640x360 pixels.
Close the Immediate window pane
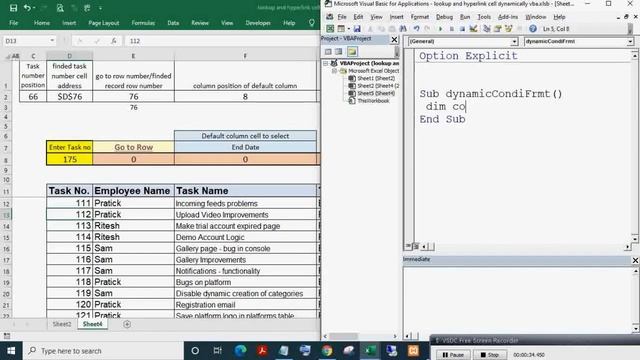635,260
